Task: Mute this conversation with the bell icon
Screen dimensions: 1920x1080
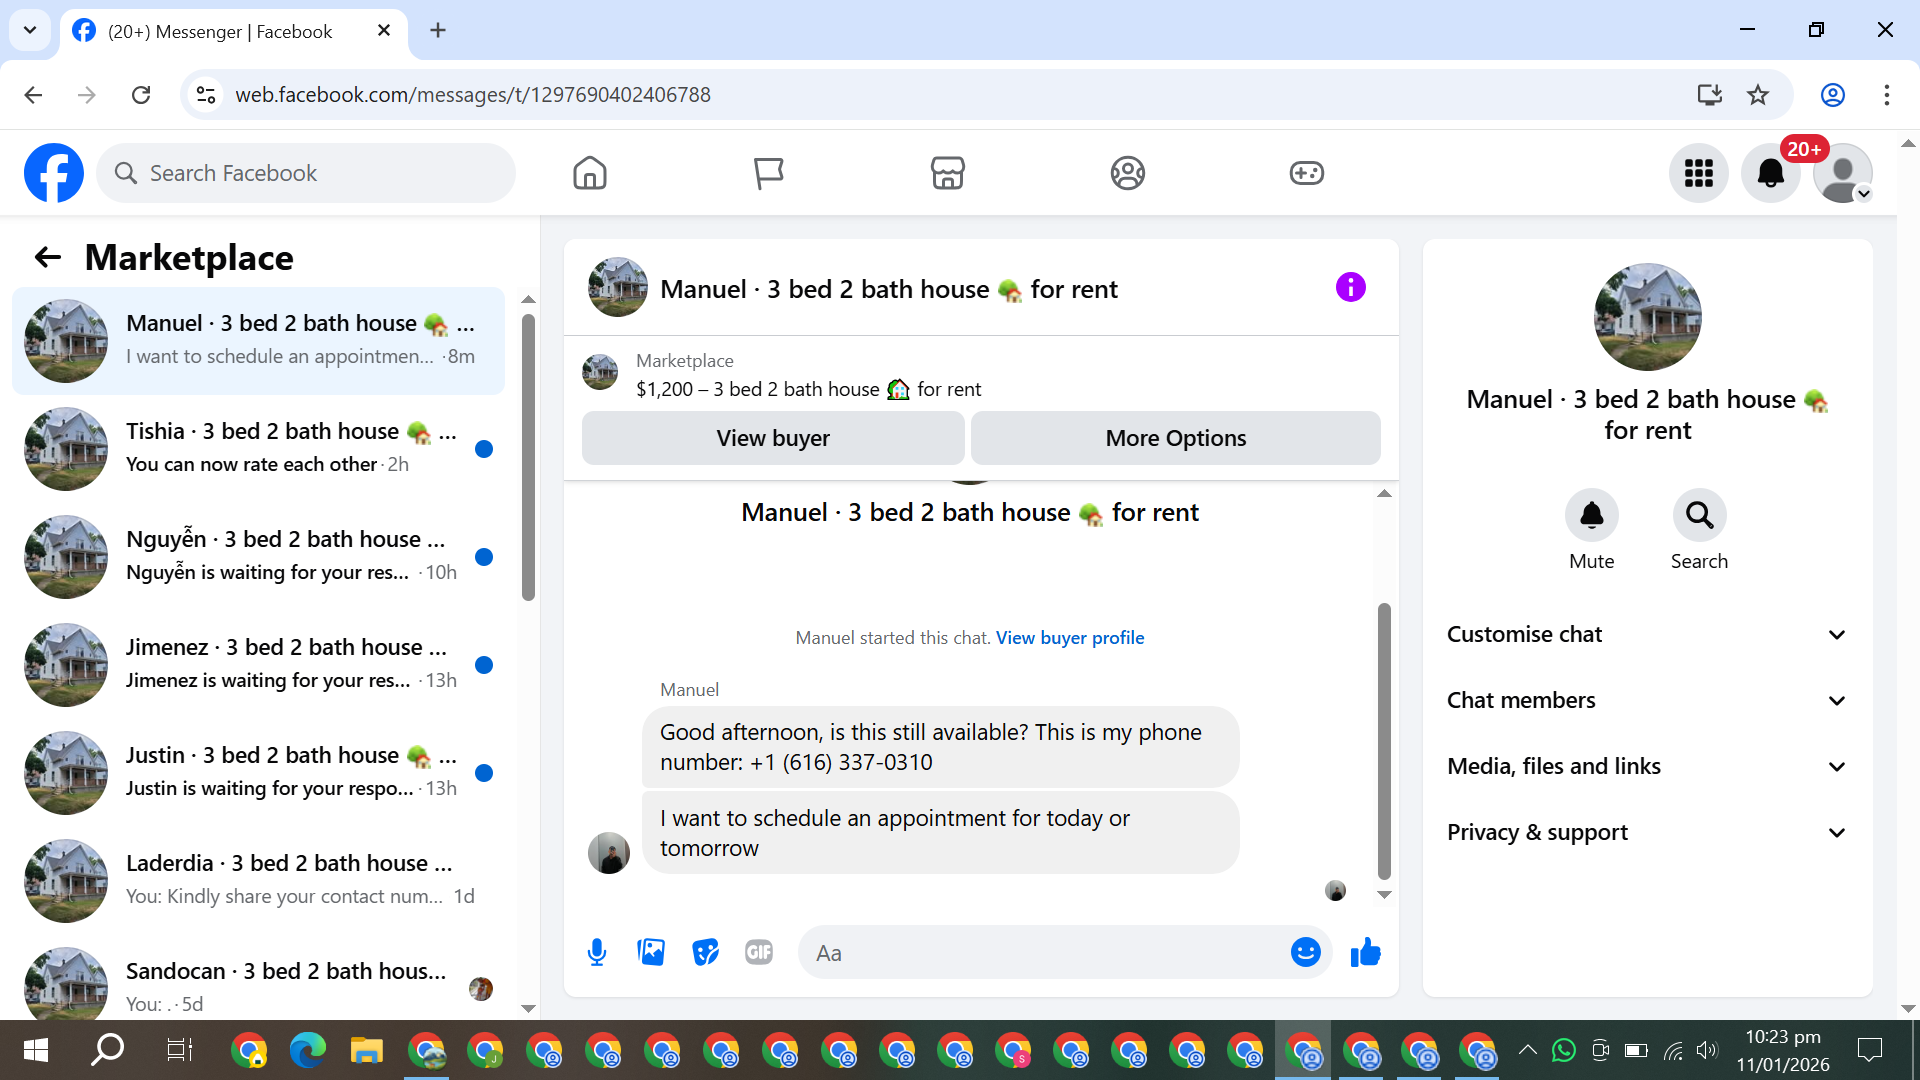Action: click(1591, 515)
